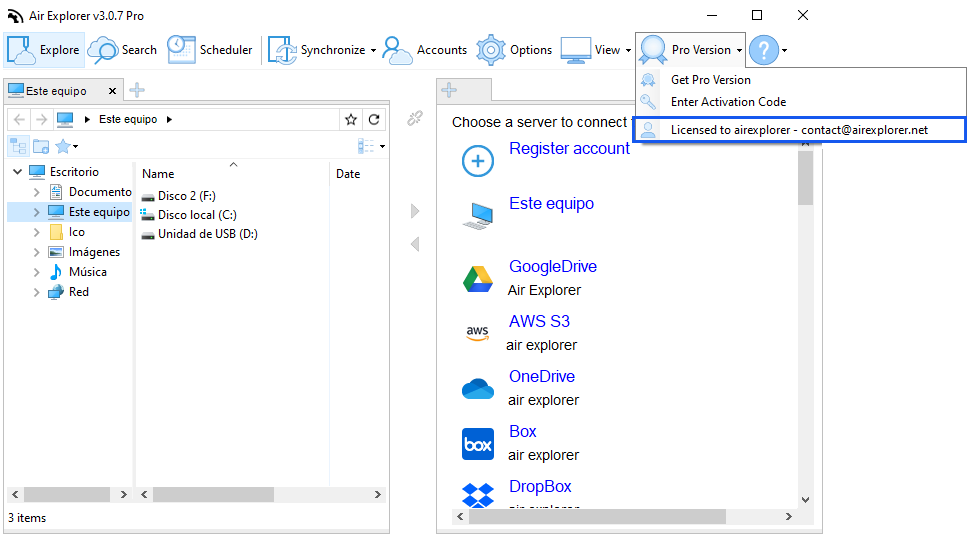Go forward in left pane navigation
This screenshot has height=537, width=975.
click(42, 119)
